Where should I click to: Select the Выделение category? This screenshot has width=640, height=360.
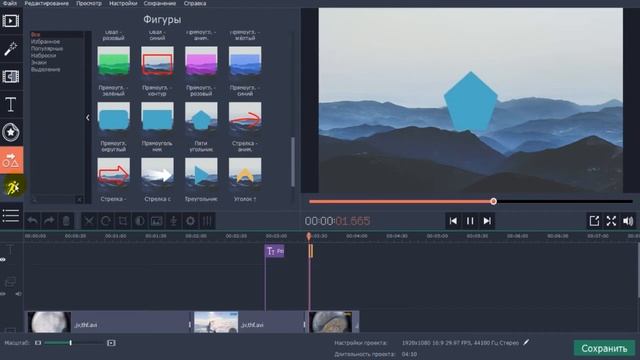pos(46,69)
